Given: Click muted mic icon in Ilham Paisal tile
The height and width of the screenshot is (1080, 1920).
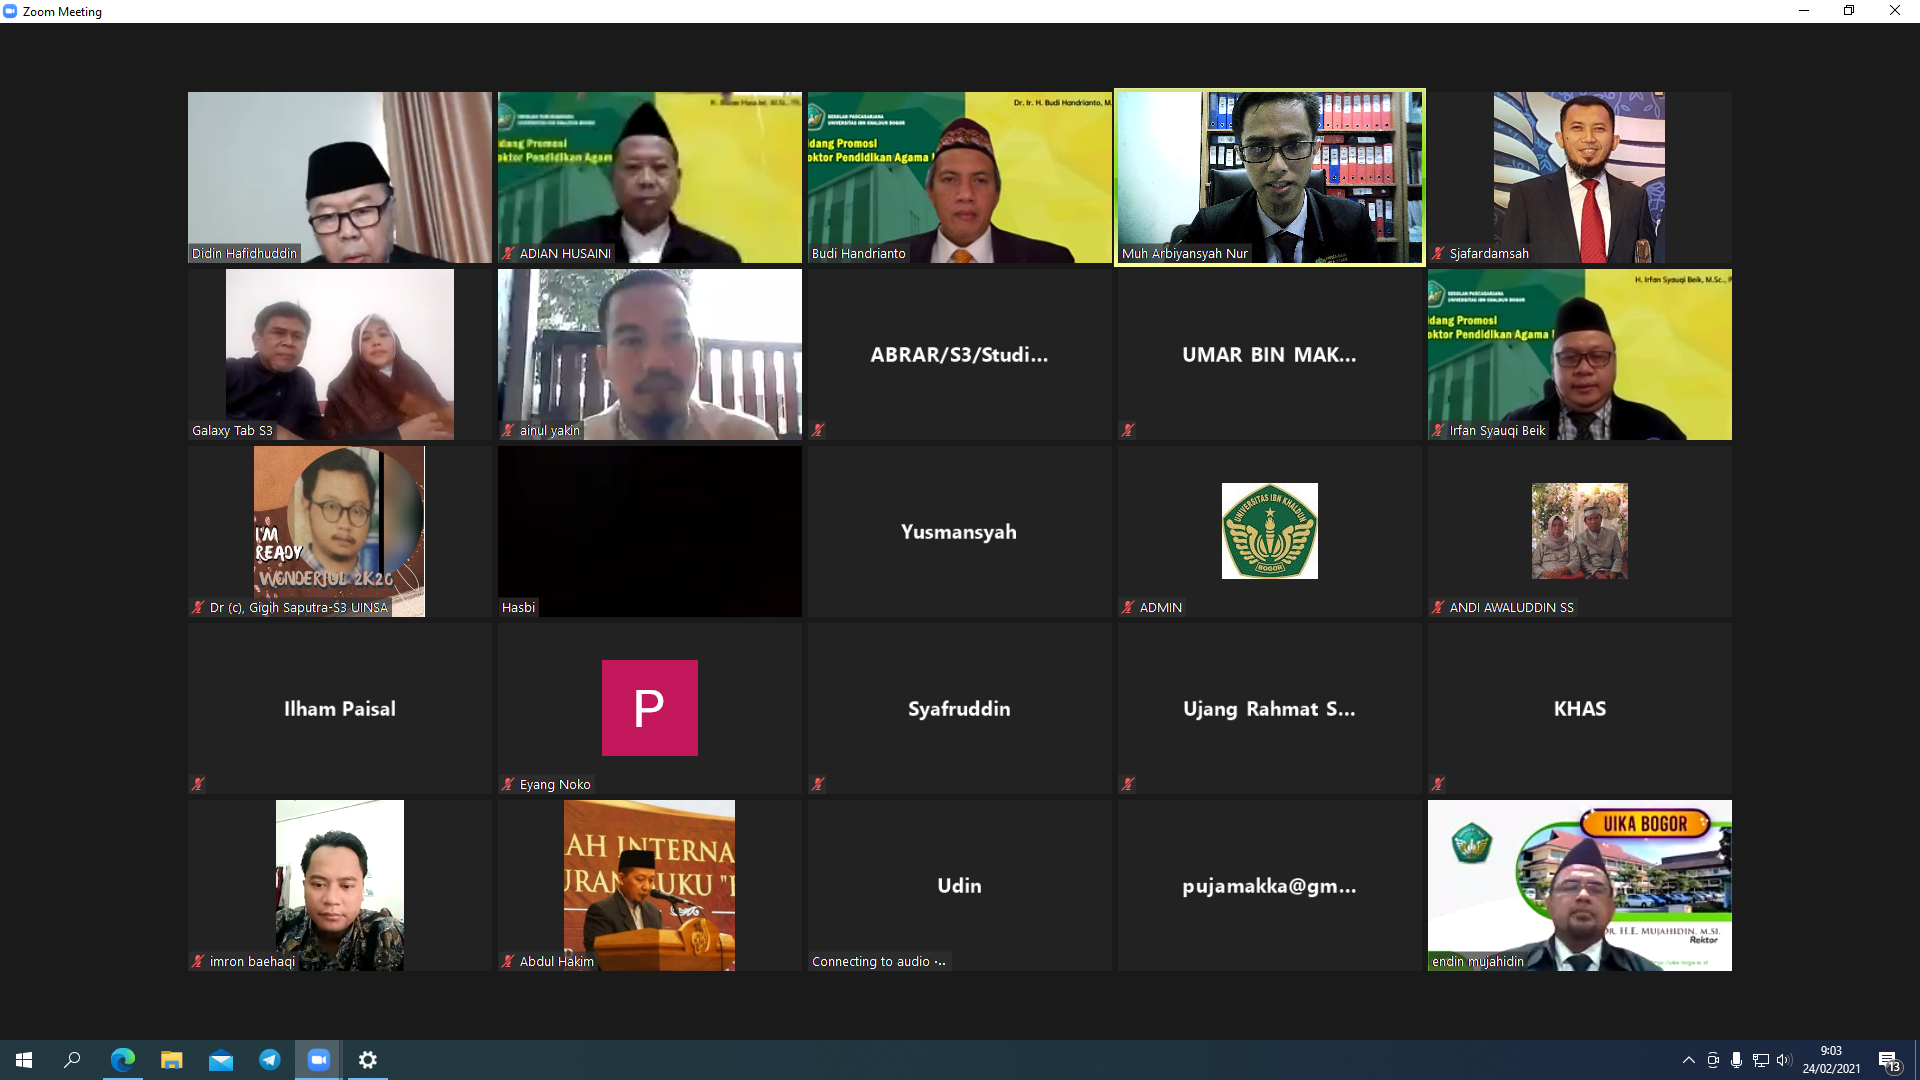Looking at the screenshot, I should [x=198, y=784].
